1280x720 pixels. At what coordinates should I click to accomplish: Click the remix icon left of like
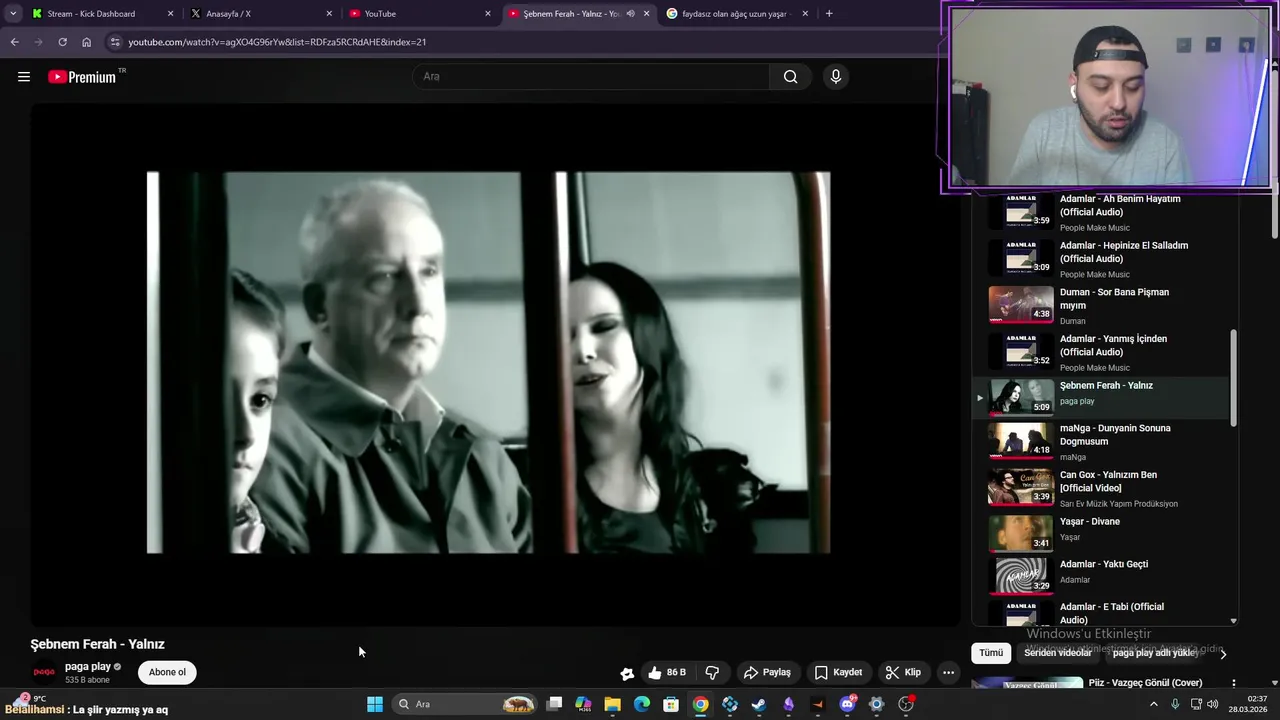(627, 673)
